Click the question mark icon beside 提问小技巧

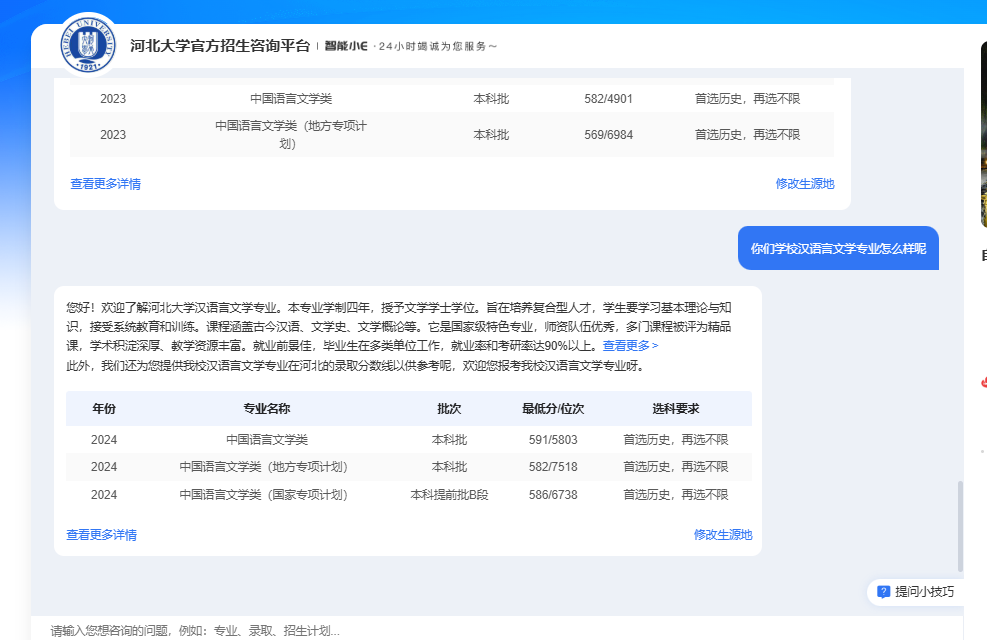(883, 591)
